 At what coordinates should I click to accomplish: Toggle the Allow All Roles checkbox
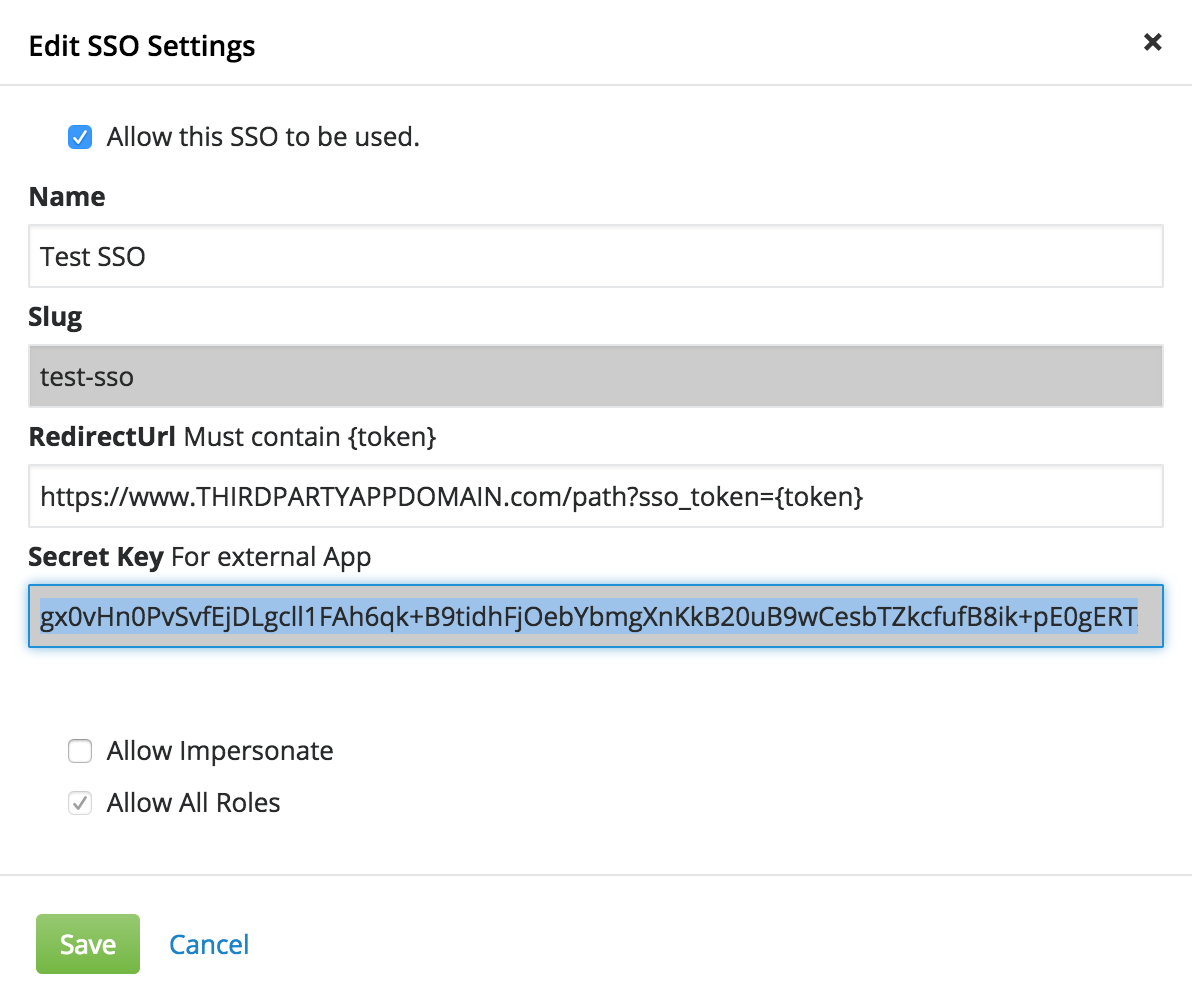point(80,803)
